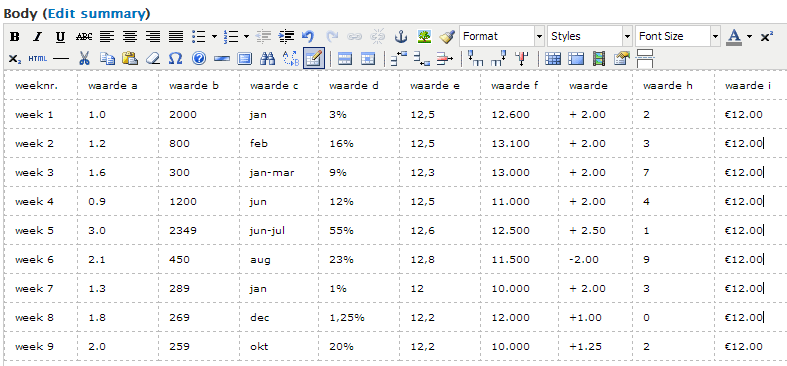This screenshot has width=787, height=366.
Task: Insert an image with tree icon
Action: (x=424, y=37)
